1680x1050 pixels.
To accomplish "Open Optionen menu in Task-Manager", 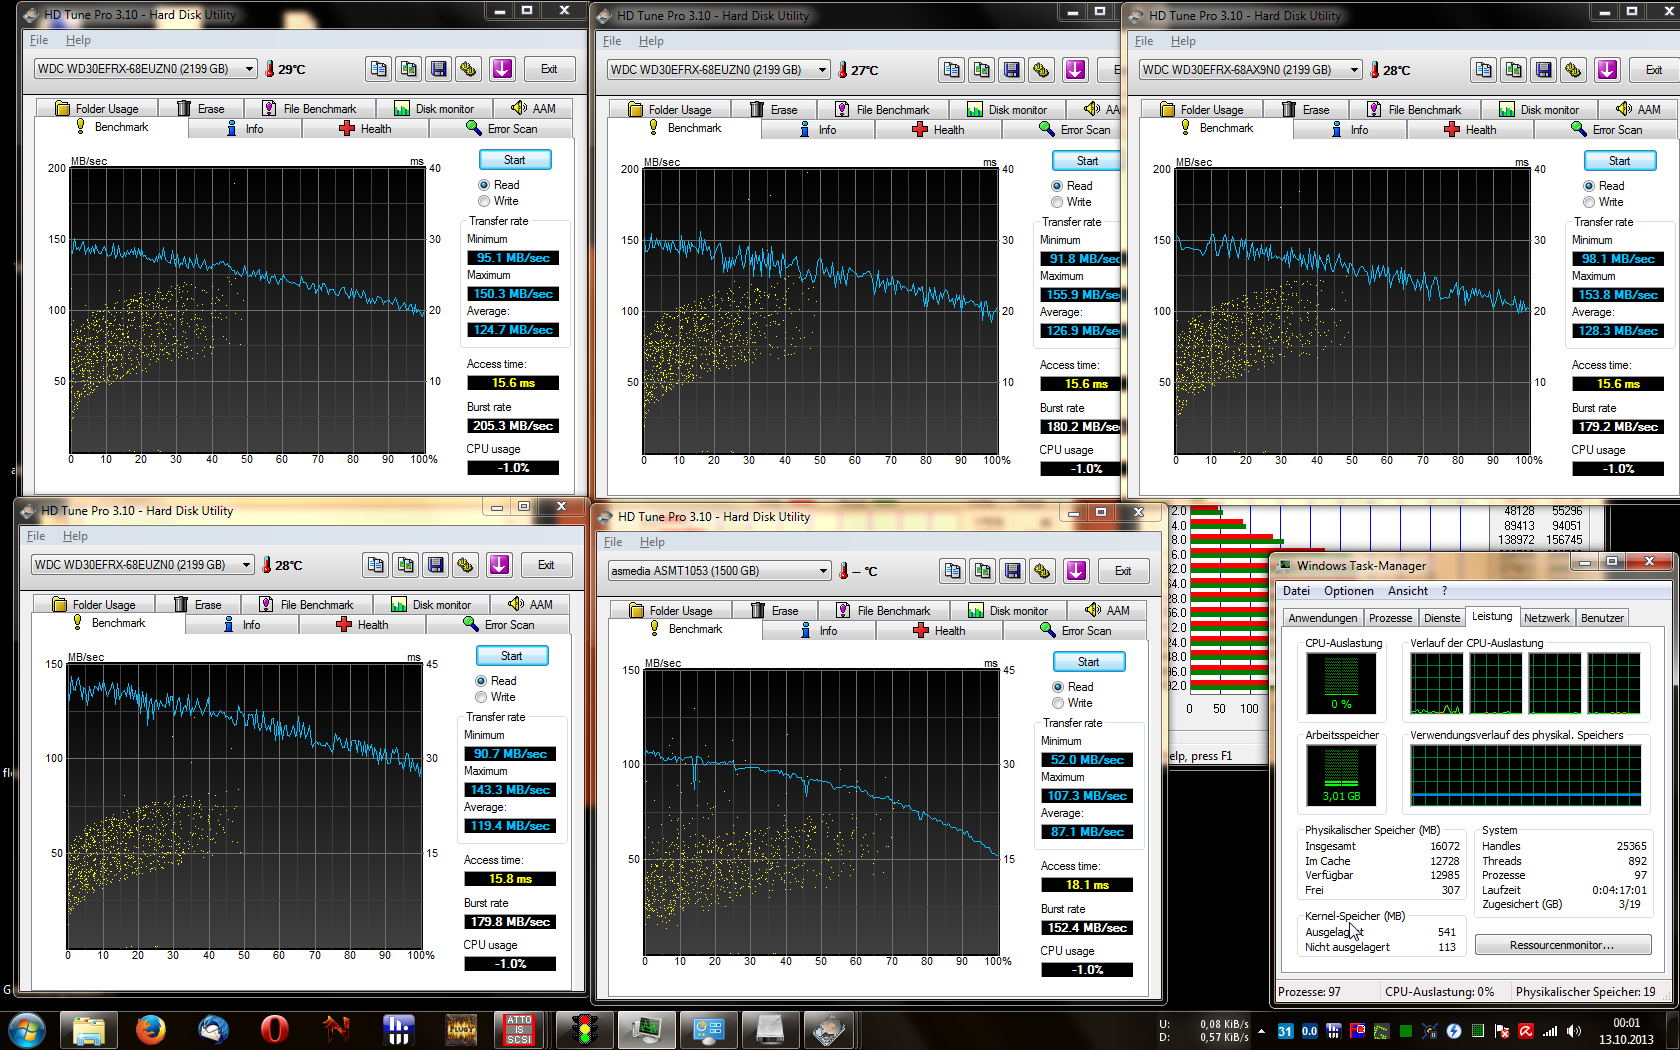I will (x=1348, y=591).
